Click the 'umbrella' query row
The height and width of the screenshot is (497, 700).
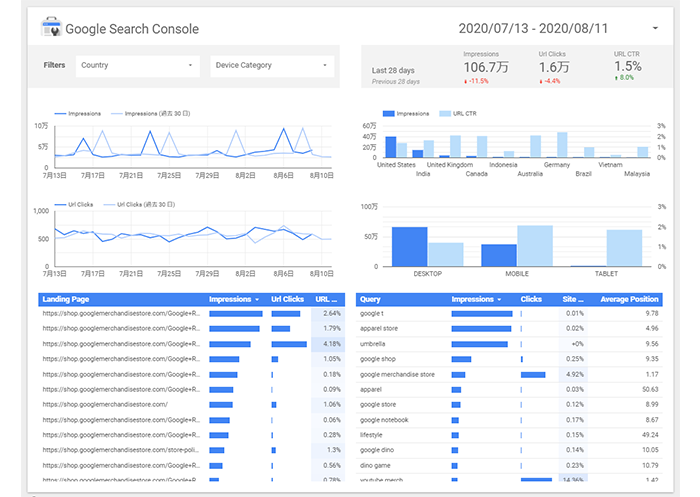click(x=509, y=344)
